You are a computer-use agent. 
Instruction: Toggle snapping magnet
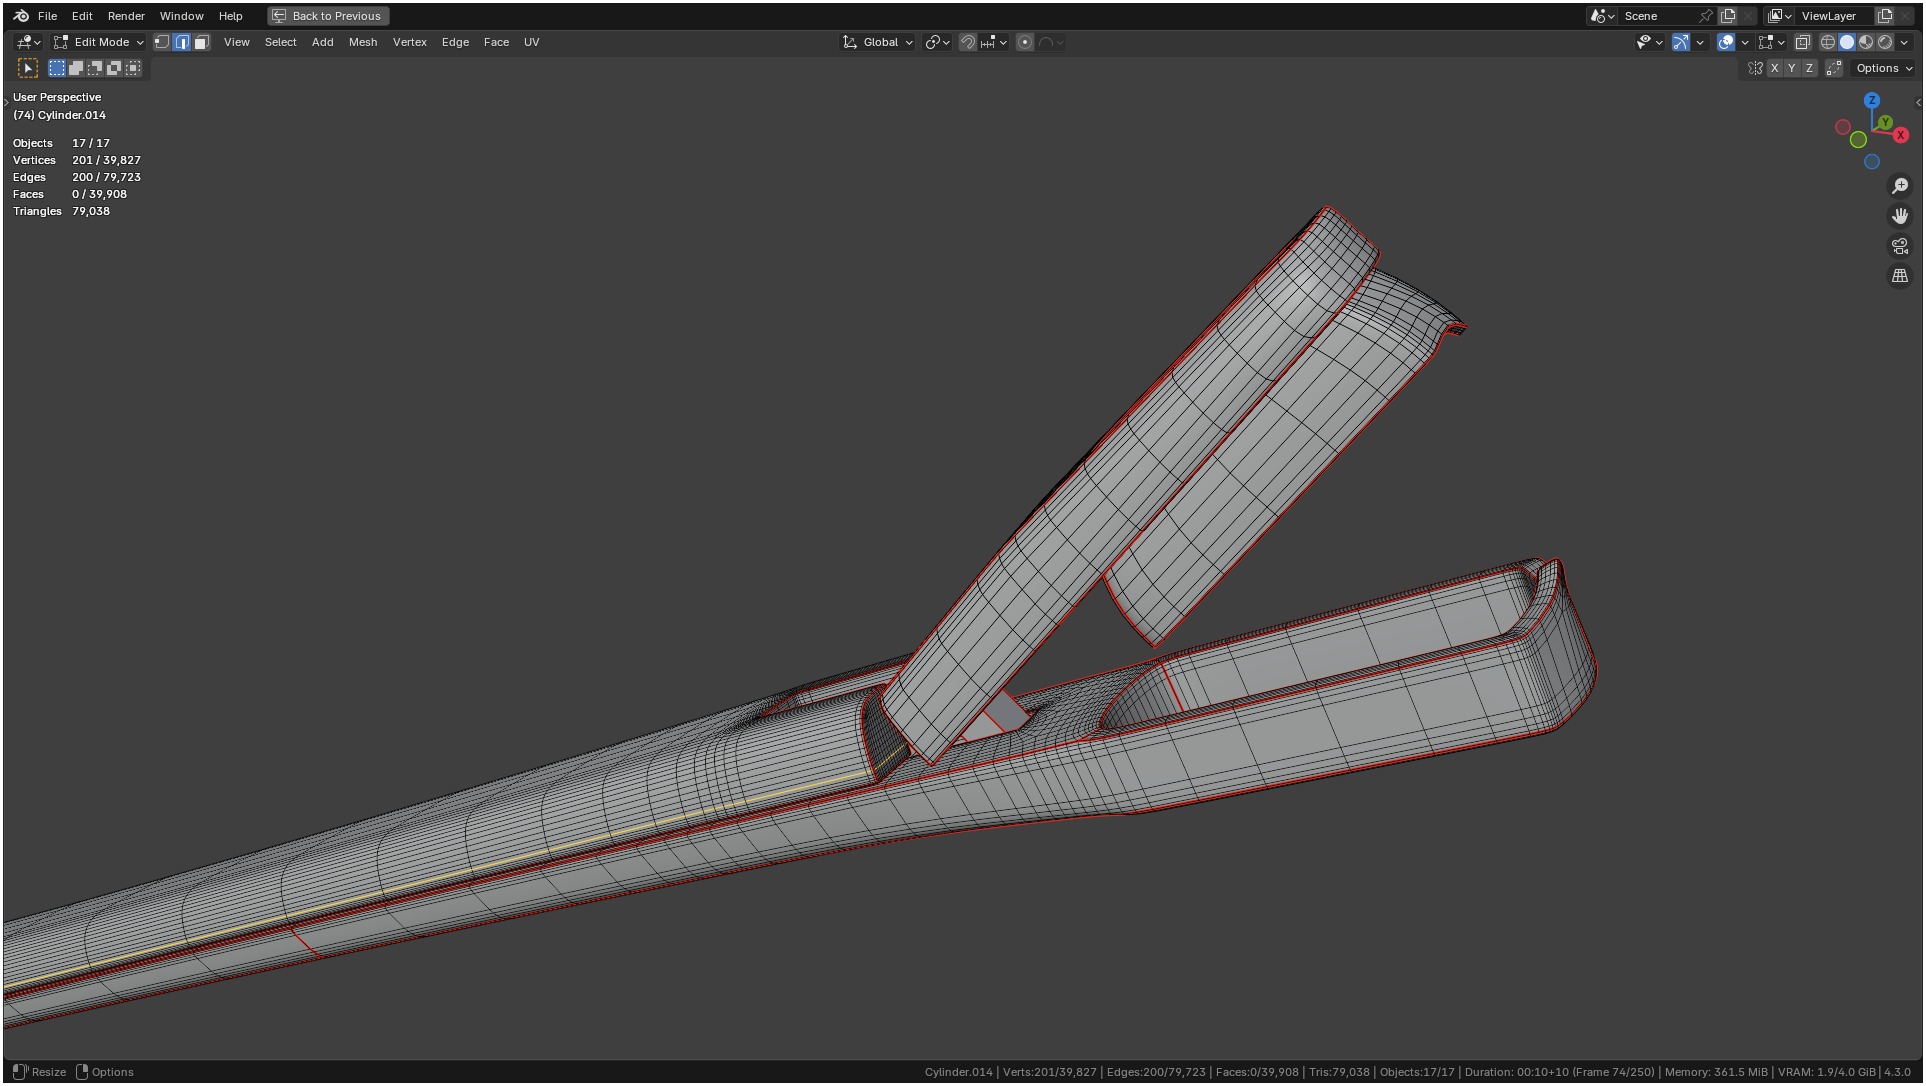(x=967, y=42)
